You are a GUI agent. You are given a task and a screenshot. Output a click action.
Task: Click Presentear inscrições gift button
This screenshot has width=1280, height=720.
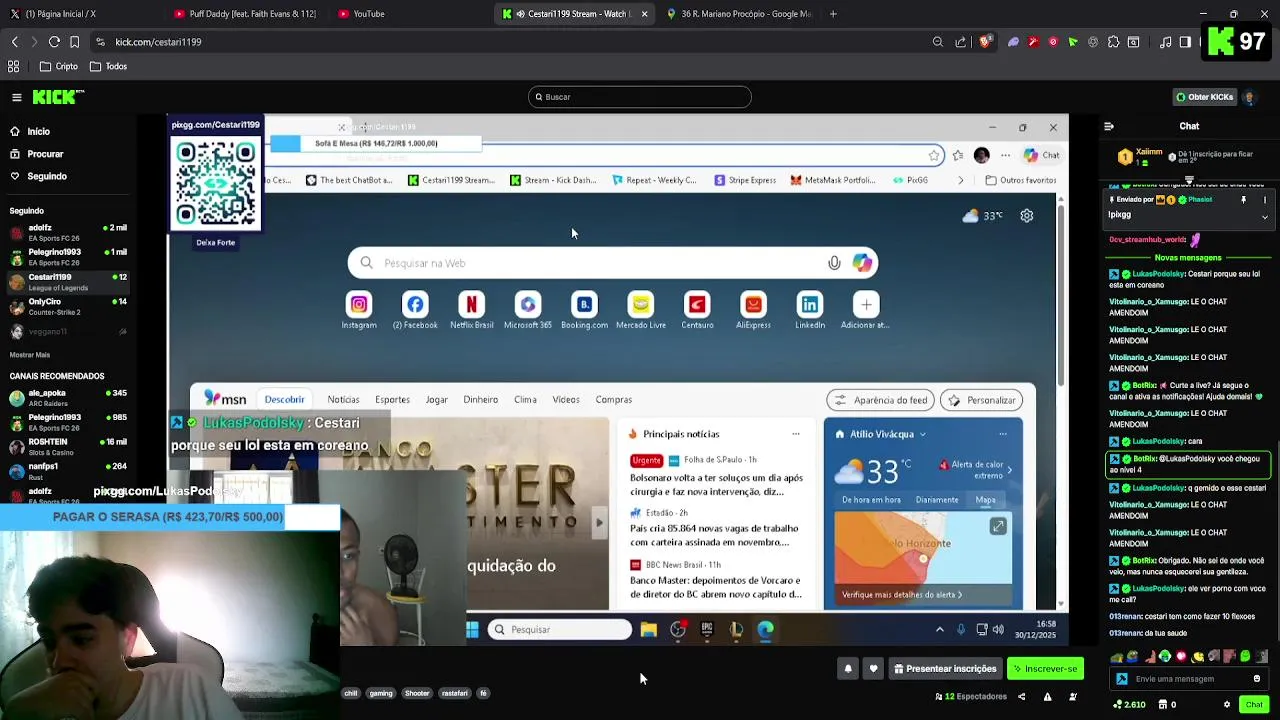tap(945, 669)
